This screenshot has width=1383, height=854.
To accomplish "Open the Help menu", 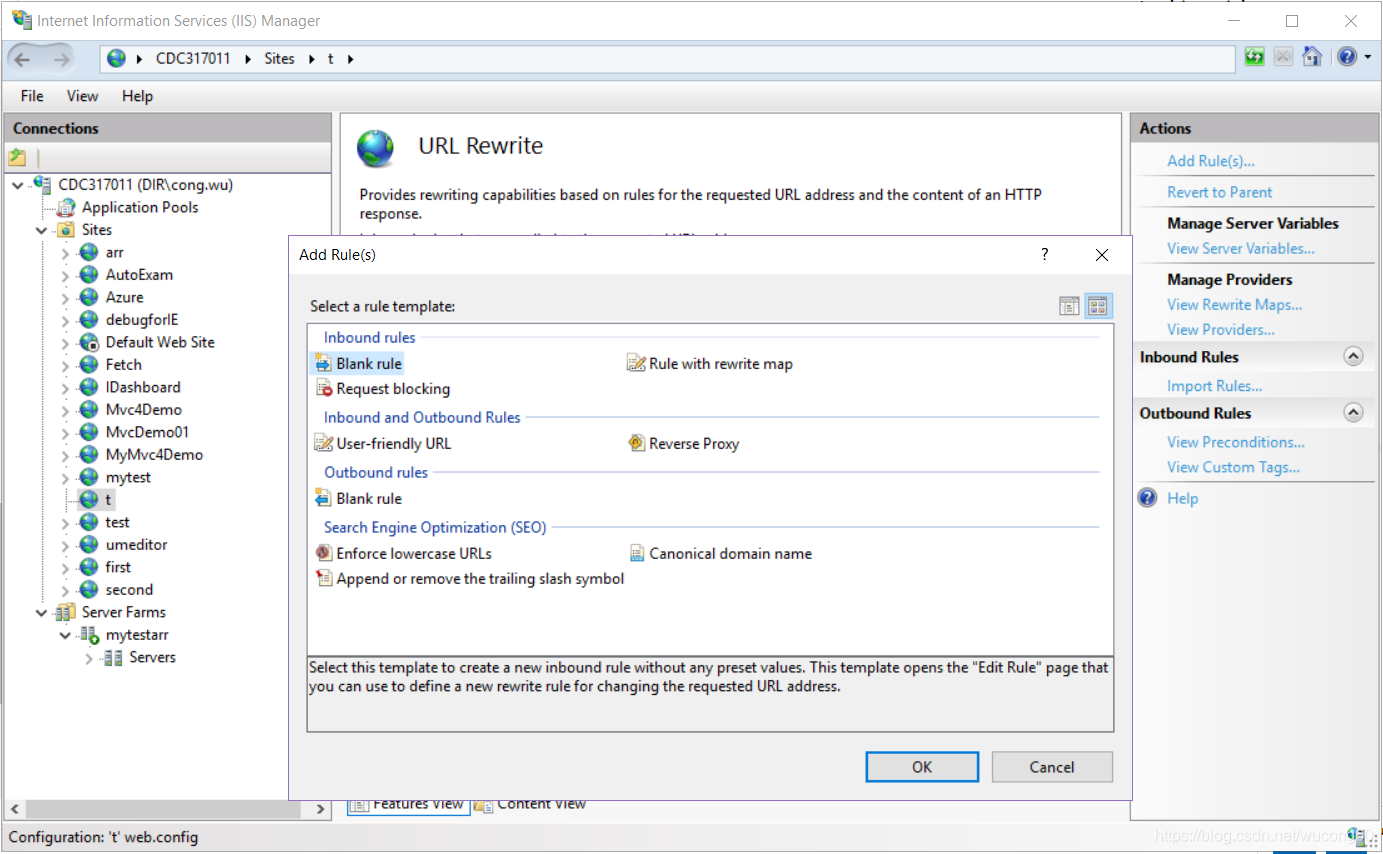I will click(137, 96).
